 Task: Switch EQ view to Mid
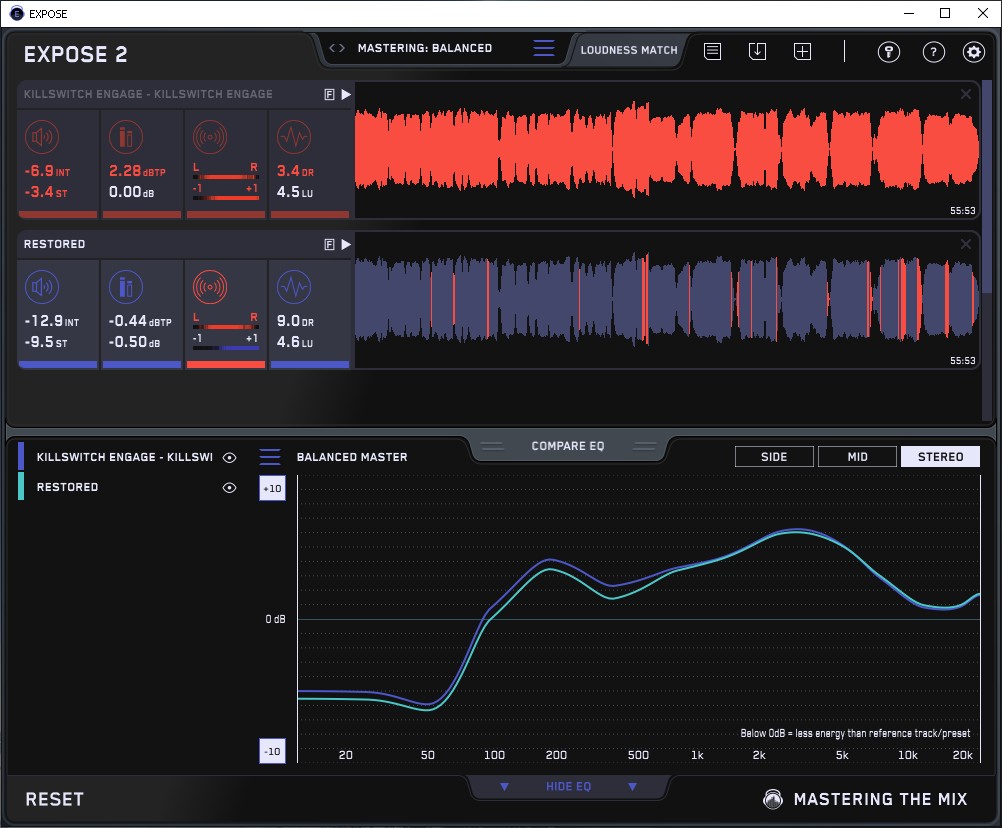click(x=857, y=457)
